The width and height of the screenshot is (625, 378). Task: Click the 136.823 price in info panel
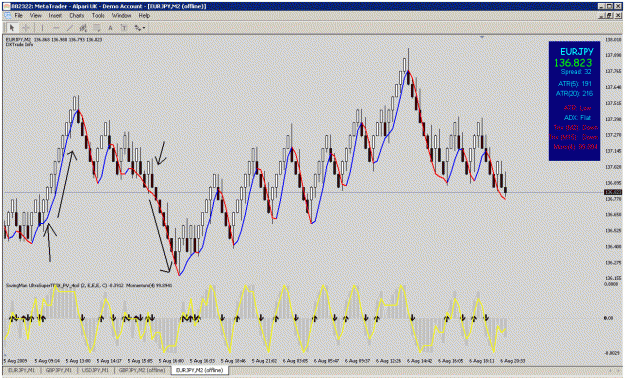tap(573, 63)
